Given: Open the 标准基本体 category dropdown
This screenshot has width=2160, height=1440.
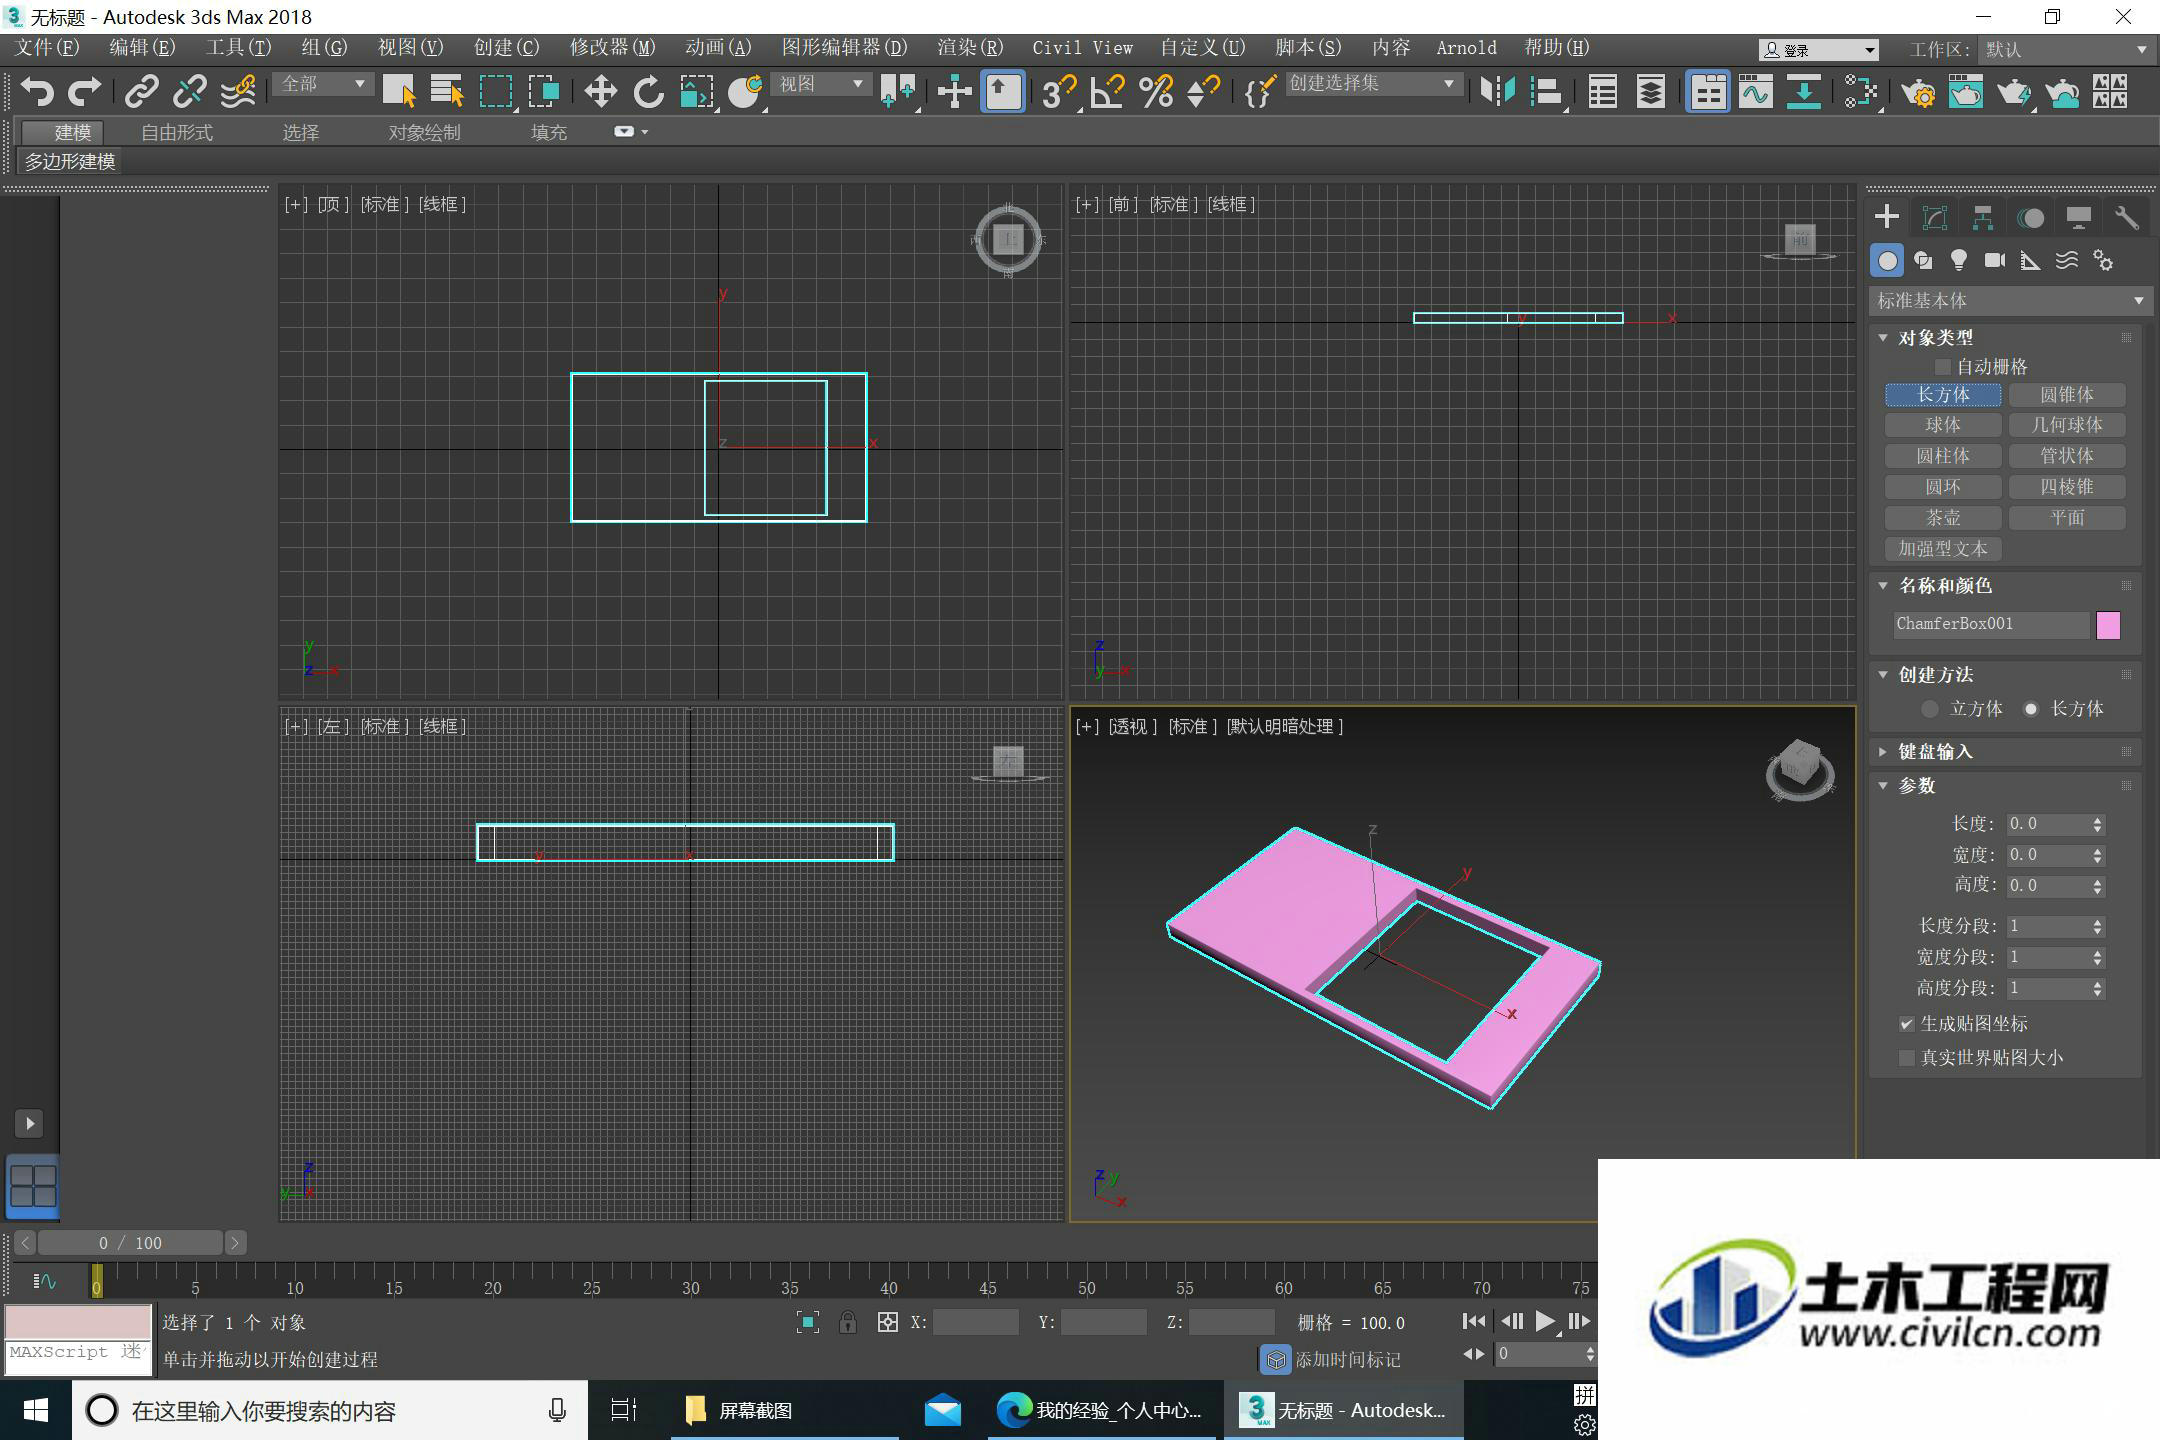Looking at the screenshot, I should 2010,300.
